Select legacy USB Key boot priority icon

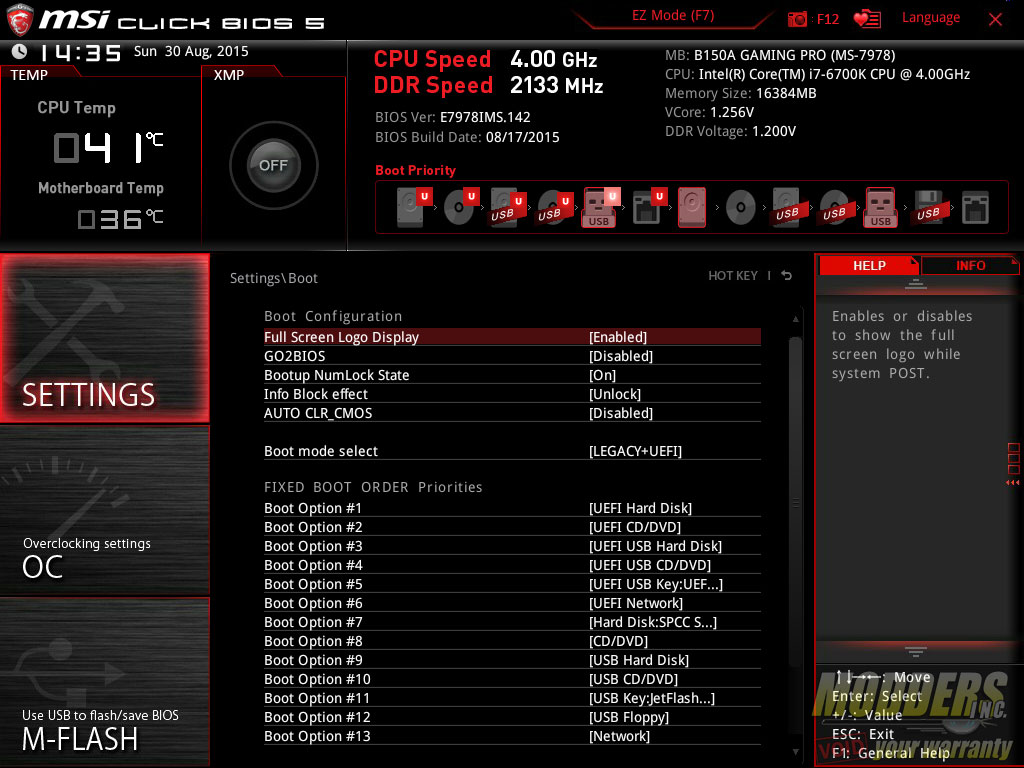[x=880, y=207]
